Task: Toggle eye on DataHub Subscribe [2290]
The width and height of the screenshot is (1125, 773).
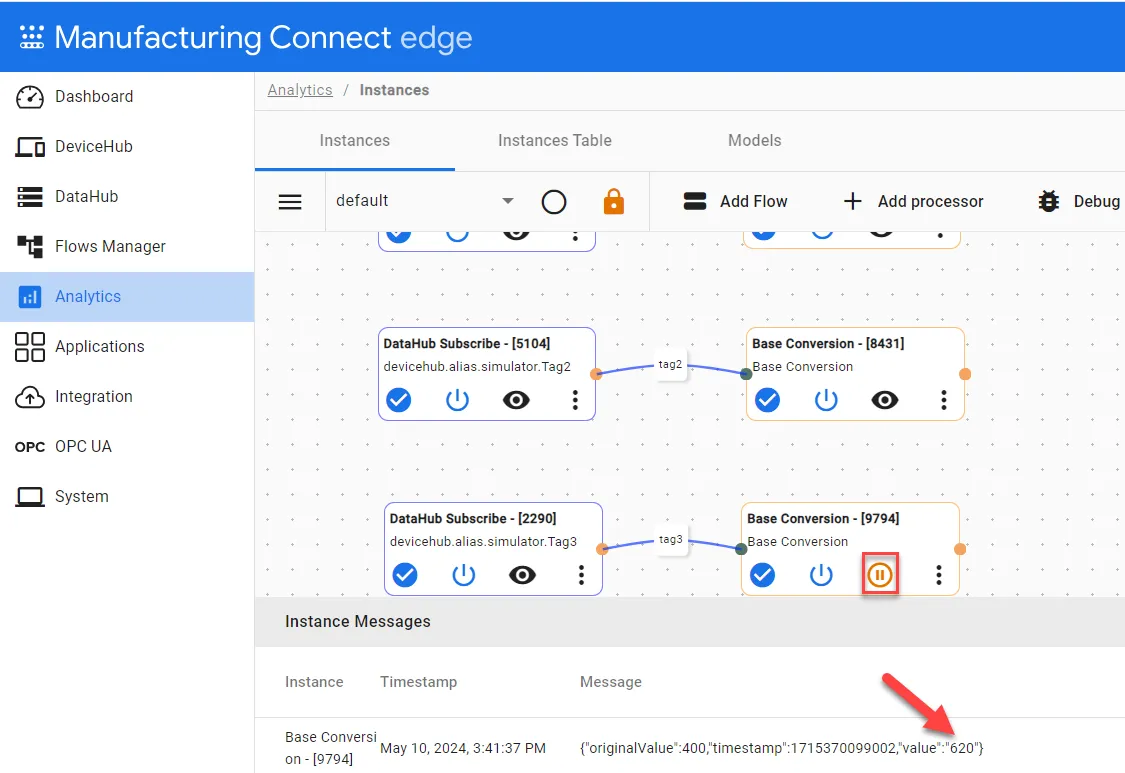Action: pyautogui.click(x=522, y=575)
